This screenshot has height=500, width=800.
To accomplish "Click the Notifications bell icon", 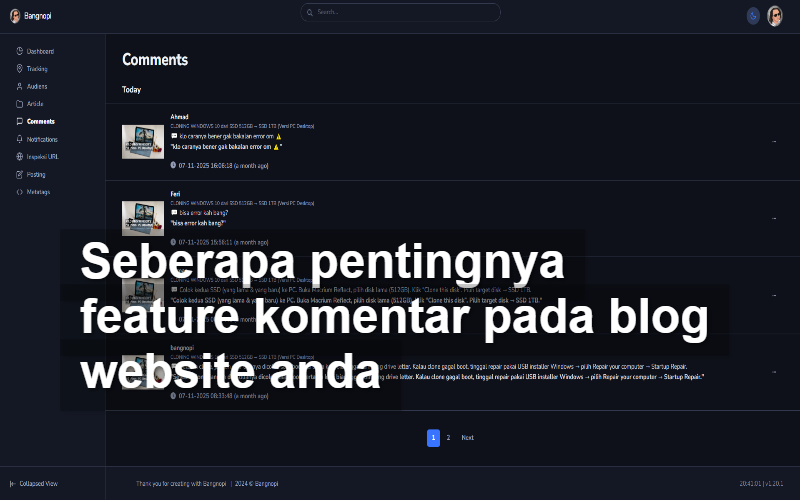I will coord(20,139).
